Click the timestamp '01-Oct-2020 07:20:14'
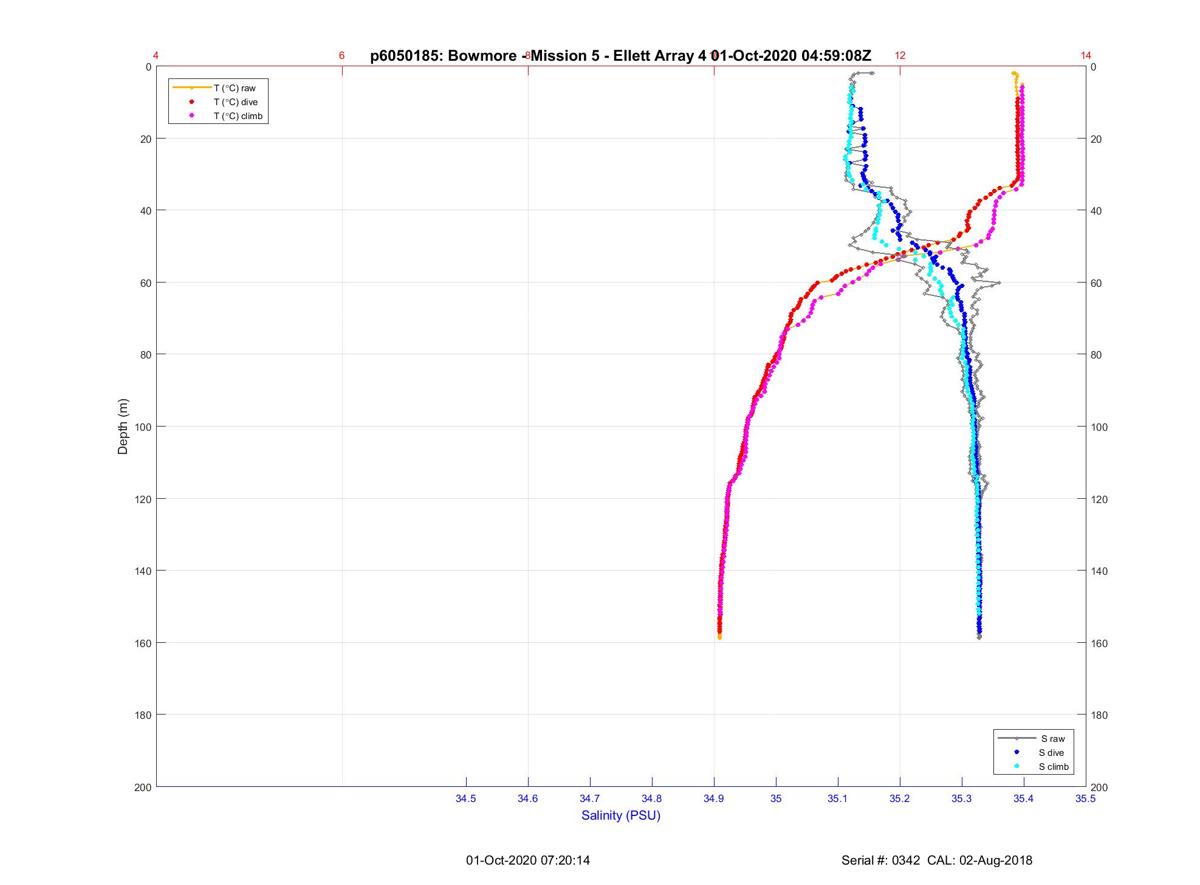 pyautogui.click(x=528, y=860)
